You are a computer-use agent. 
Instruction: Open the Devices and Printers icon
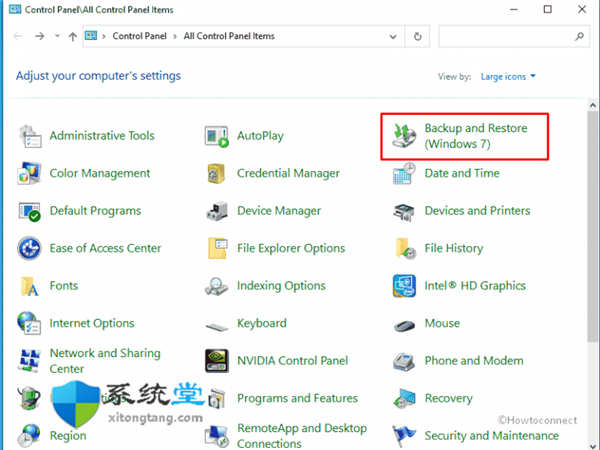pyautogui.click(x=404, y=212)
